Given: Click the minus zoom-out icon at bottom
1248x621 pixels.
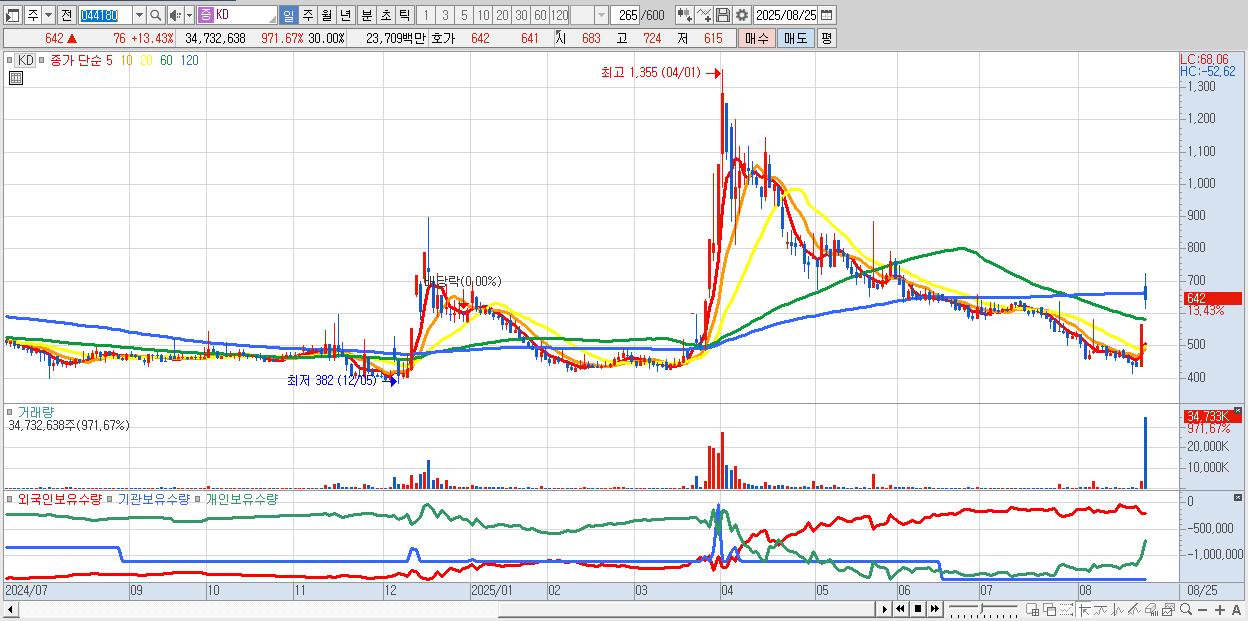Looking at the screenshot, I should (1202, 609).
